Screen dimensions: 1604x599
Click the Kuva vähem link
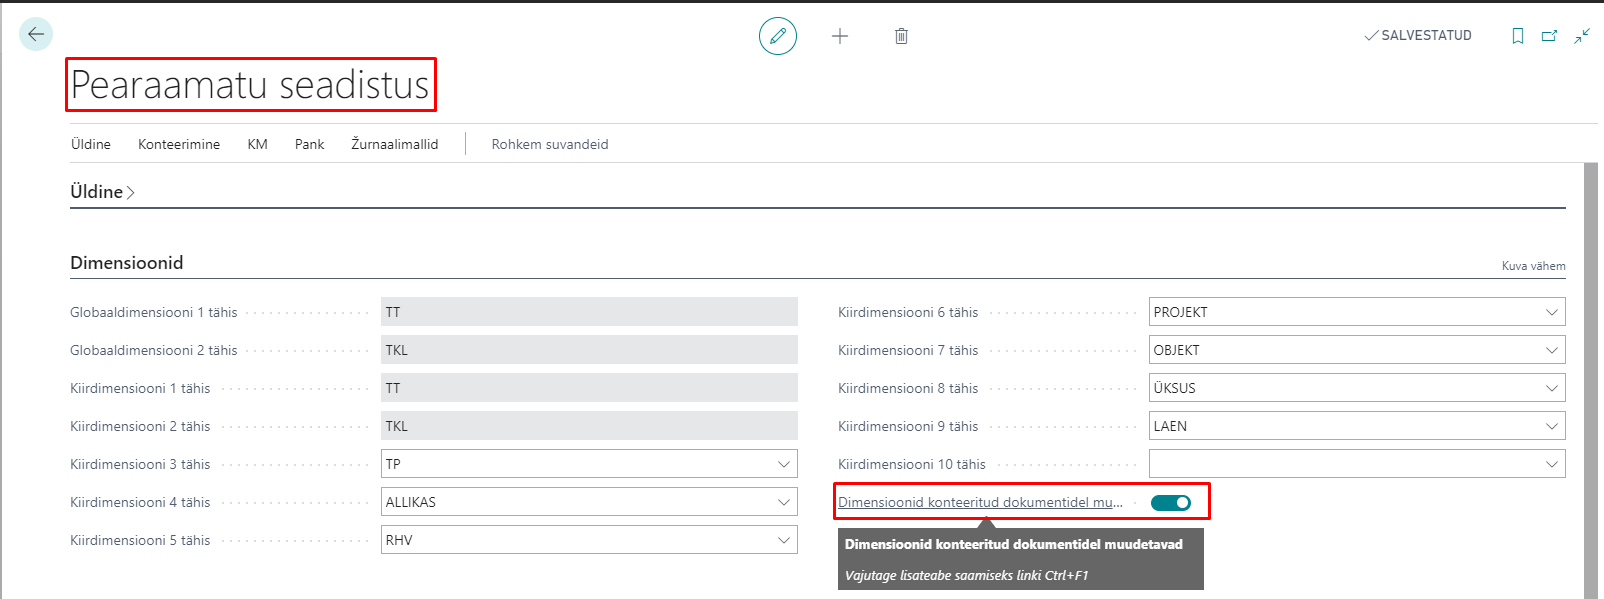click(x=1533, y=266)
